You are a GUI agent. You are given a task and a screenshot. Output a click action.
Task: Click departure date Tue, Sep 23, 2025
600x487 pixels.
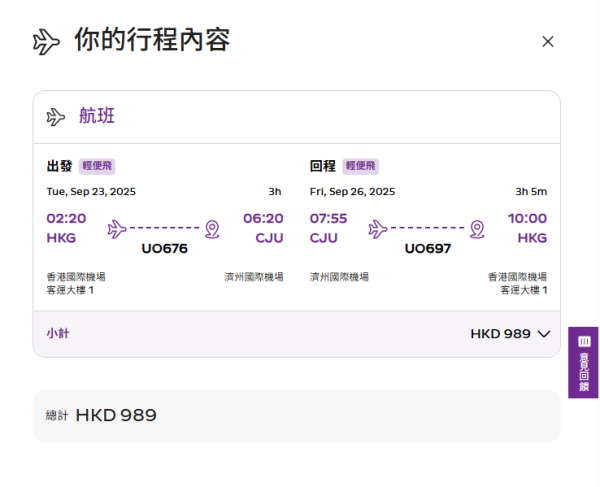pos(91,192)
